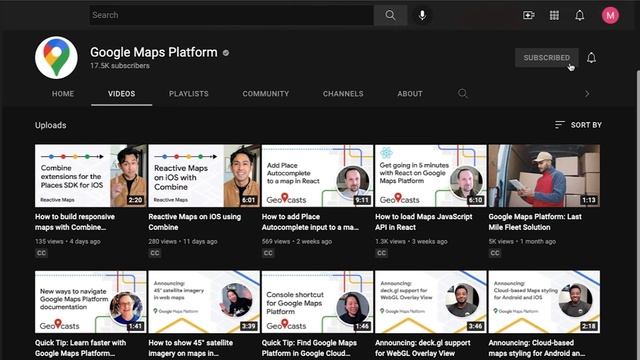Image resolution: width=640 pixels, height=360 pixels.
Task: Toggle channel notification bell beside Subscribed
Action: click(591, 58)
